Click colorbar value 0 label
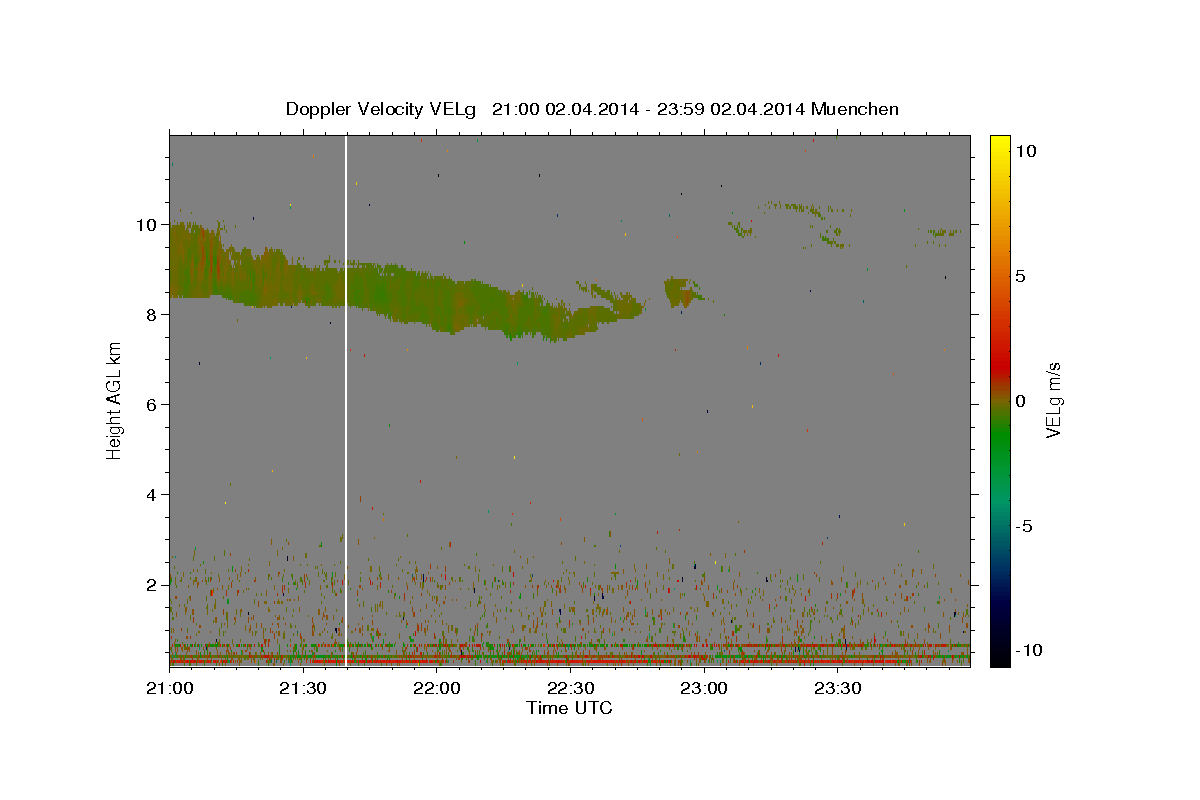 [1020, 401]
